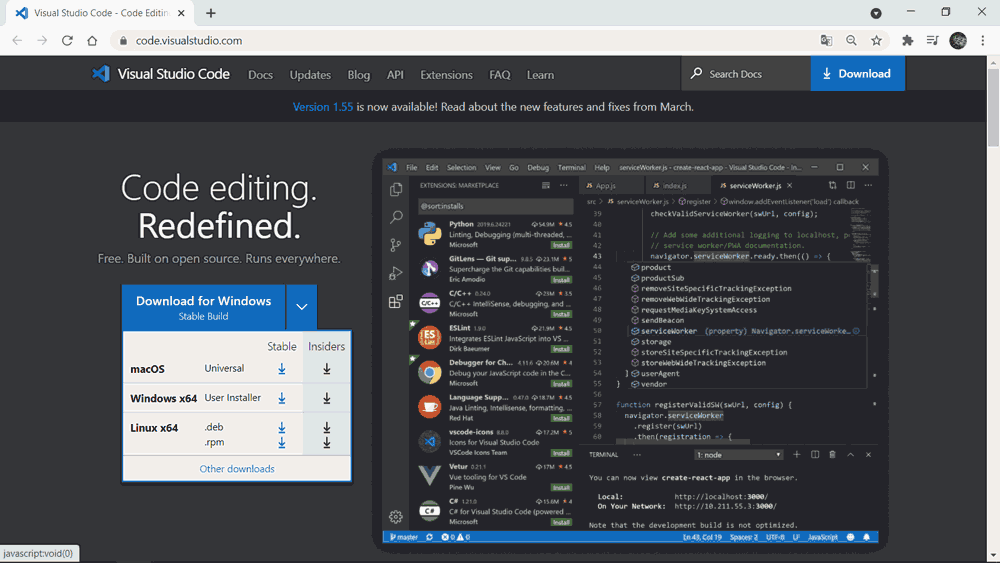Click the 'Free. Built on open source' tagline
The width and height of the screenshot is (1000, 563).
tap(219, 258)
